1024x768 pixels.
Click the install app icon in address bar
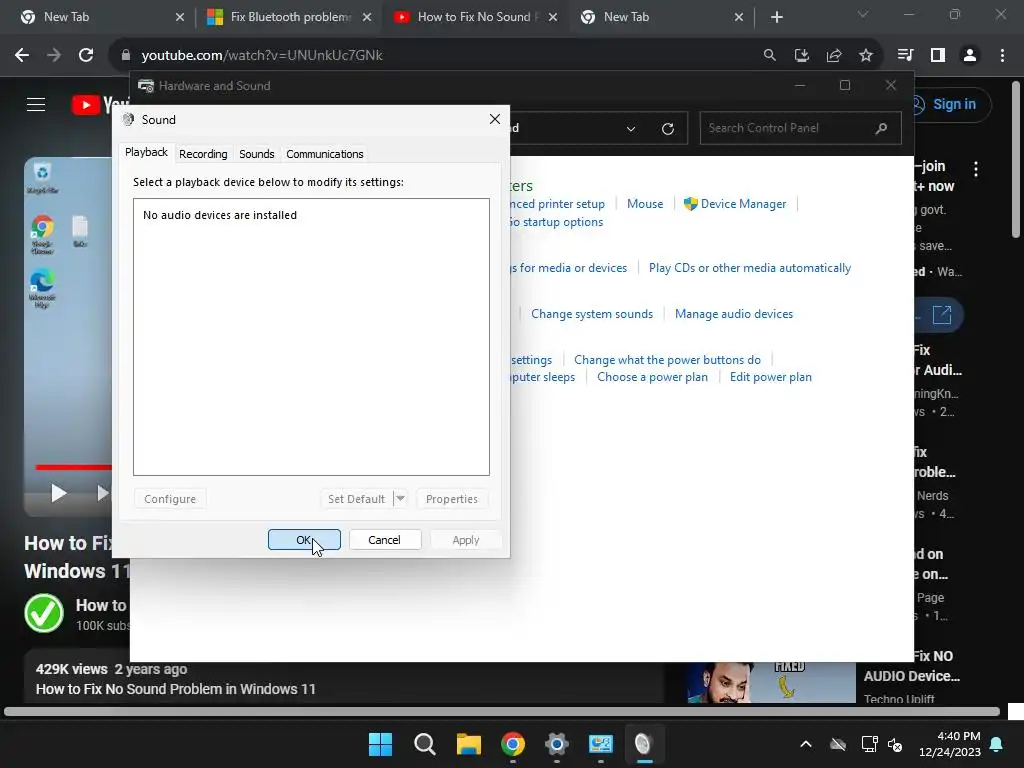coord(802,56)
